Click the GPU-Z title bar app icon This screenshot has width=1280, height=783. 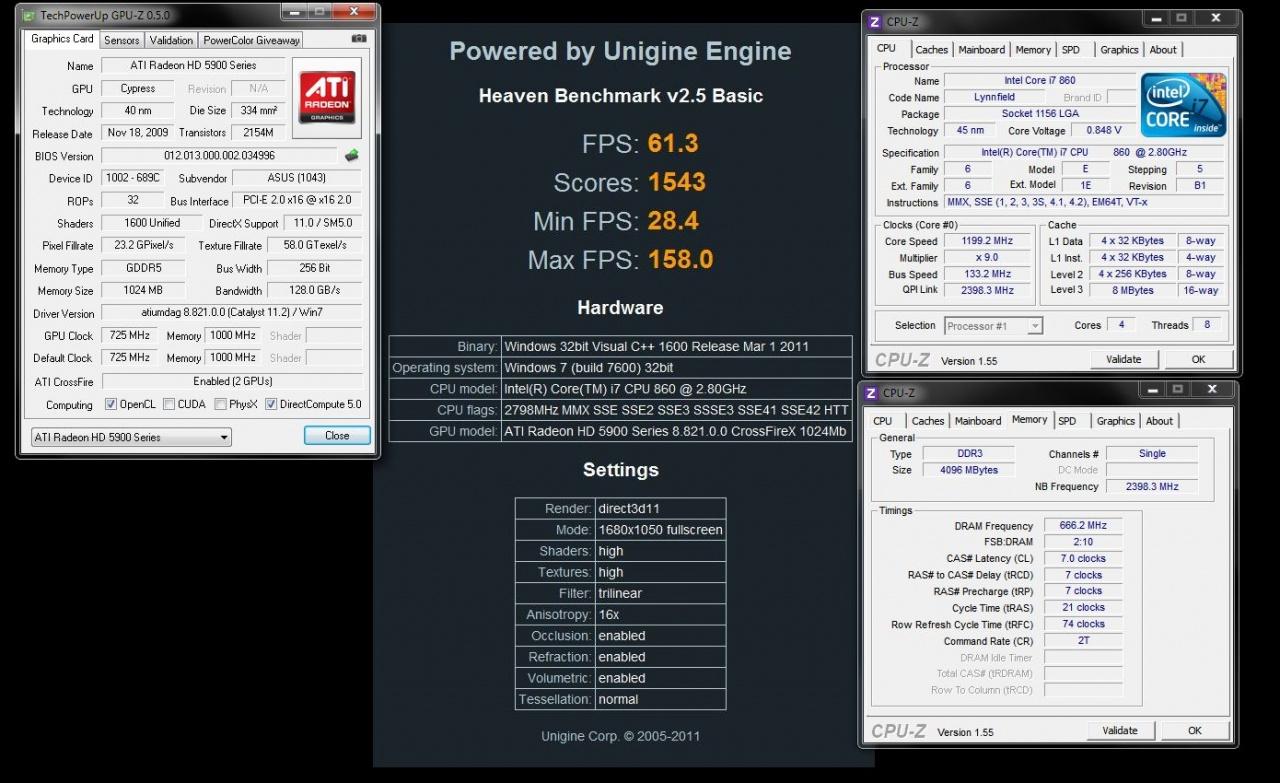[x=28, y=15]
